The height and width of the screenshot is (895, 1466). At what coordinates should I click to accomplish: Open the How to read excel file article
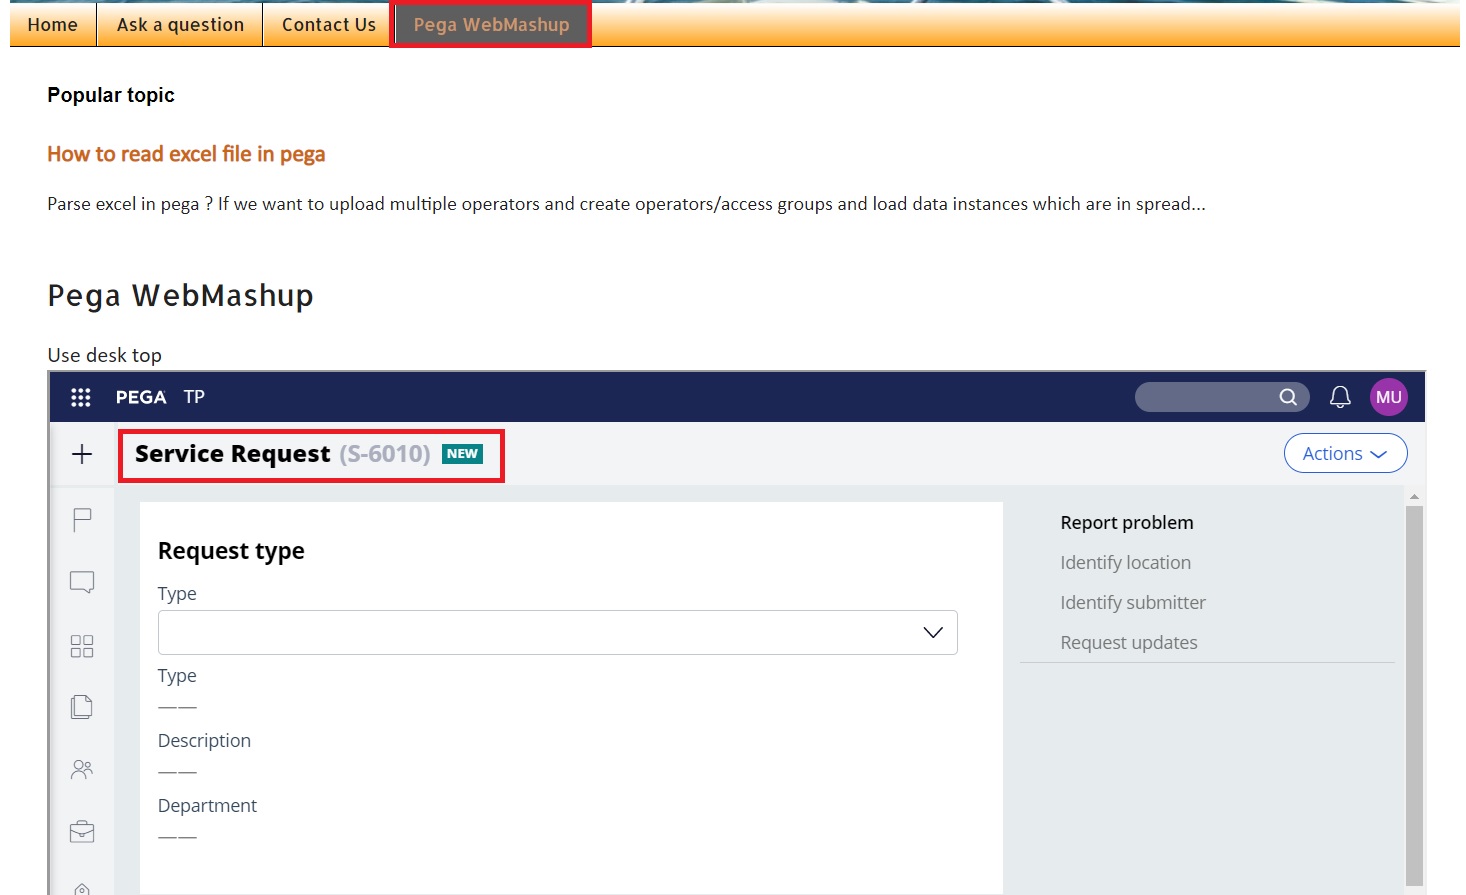click(186, 154)
